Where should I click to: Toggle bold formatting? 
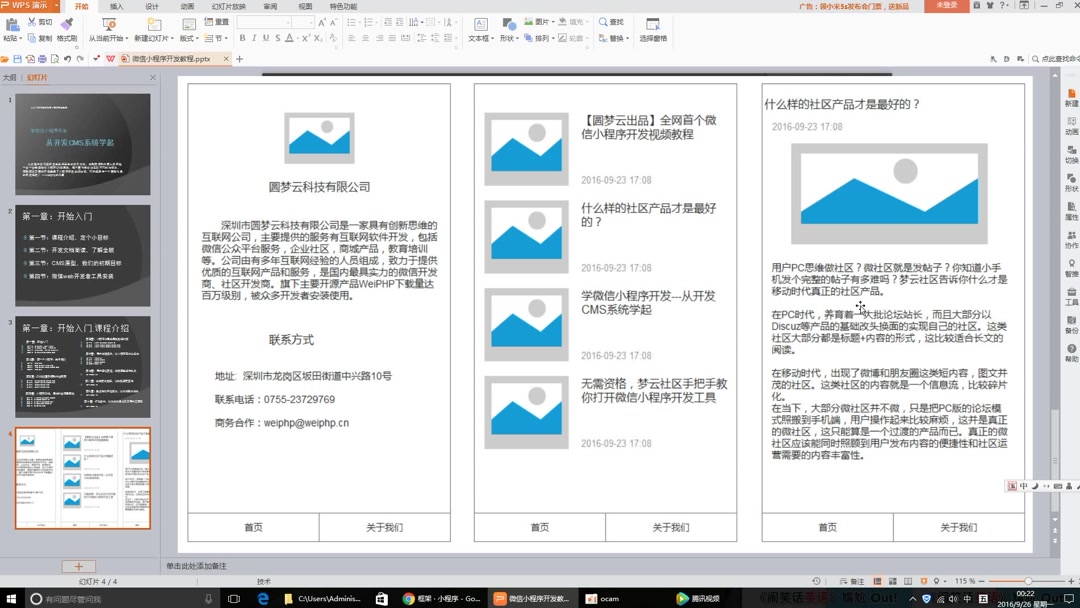[x=242, y=38]
